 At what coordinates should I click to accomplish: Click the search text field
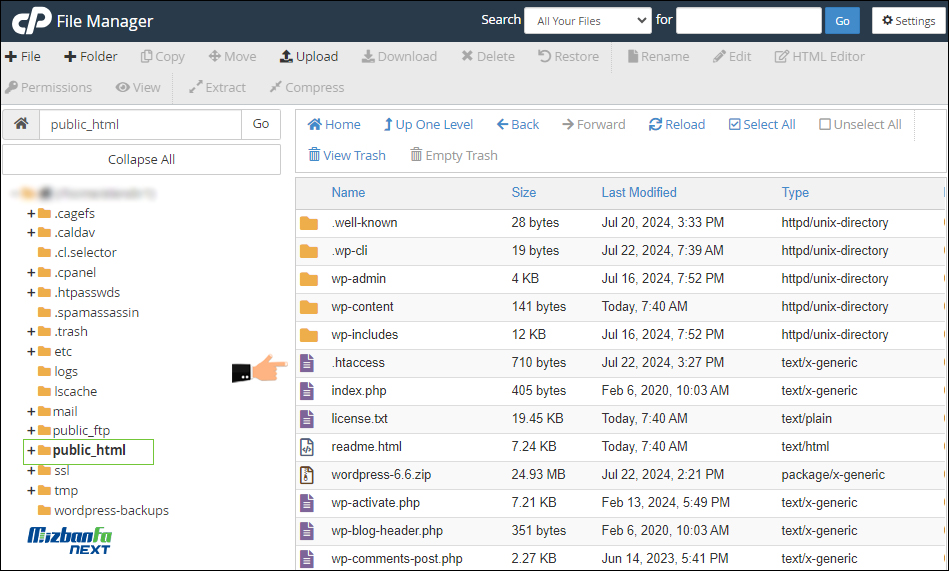(749, 21)
